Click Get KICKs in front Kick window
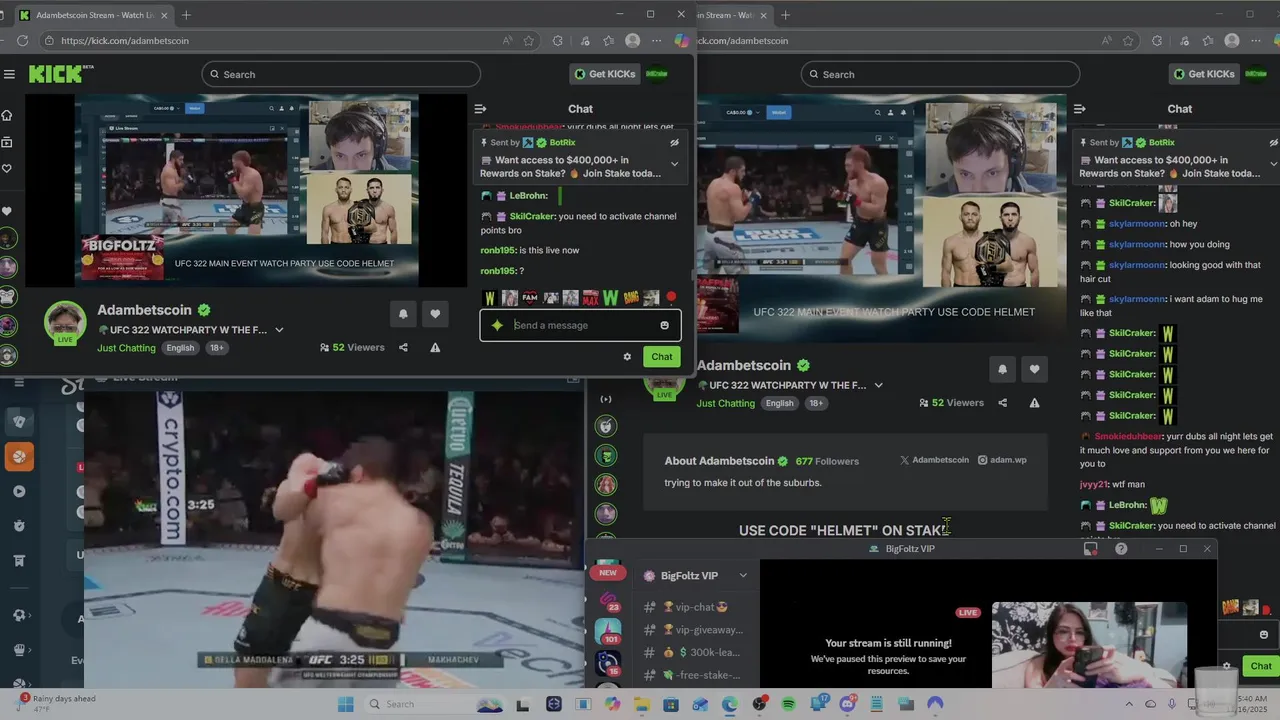The height and width of the screenshot is (720, 1280). coord(604,74)
